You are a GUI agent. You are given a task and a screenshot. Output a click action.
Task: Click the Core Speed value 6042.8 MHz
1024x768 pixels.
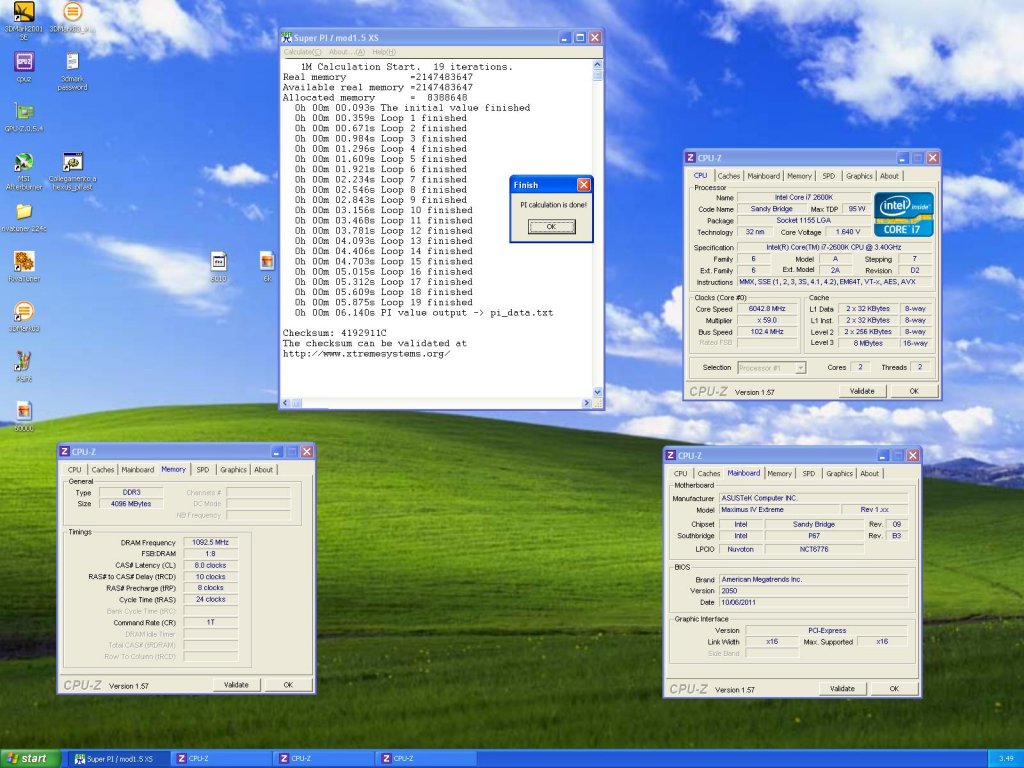click(767, 309)
